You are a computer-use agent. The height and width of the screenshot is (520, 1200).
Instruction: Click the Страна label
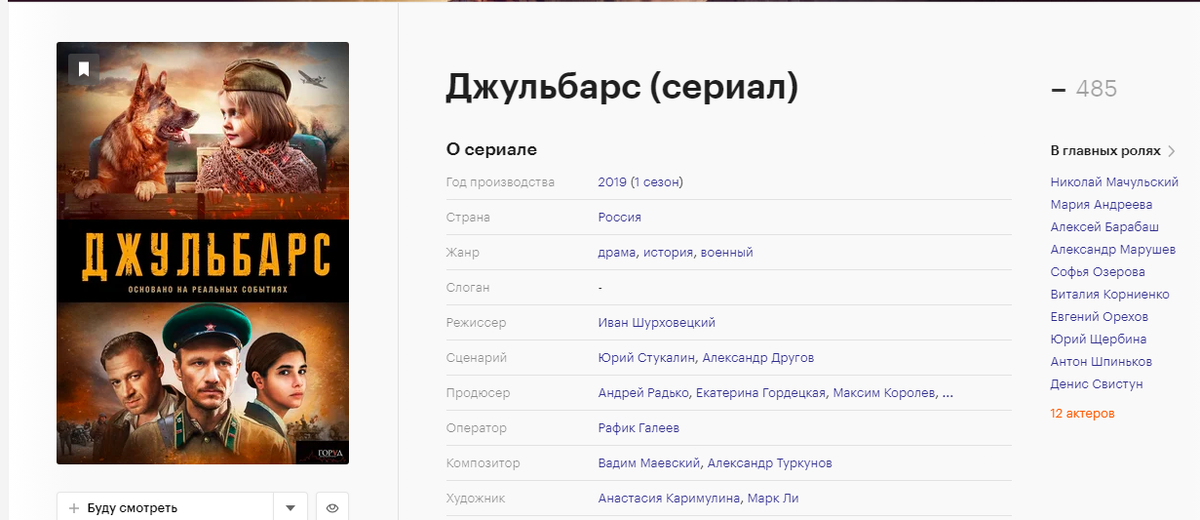[468, 217]
